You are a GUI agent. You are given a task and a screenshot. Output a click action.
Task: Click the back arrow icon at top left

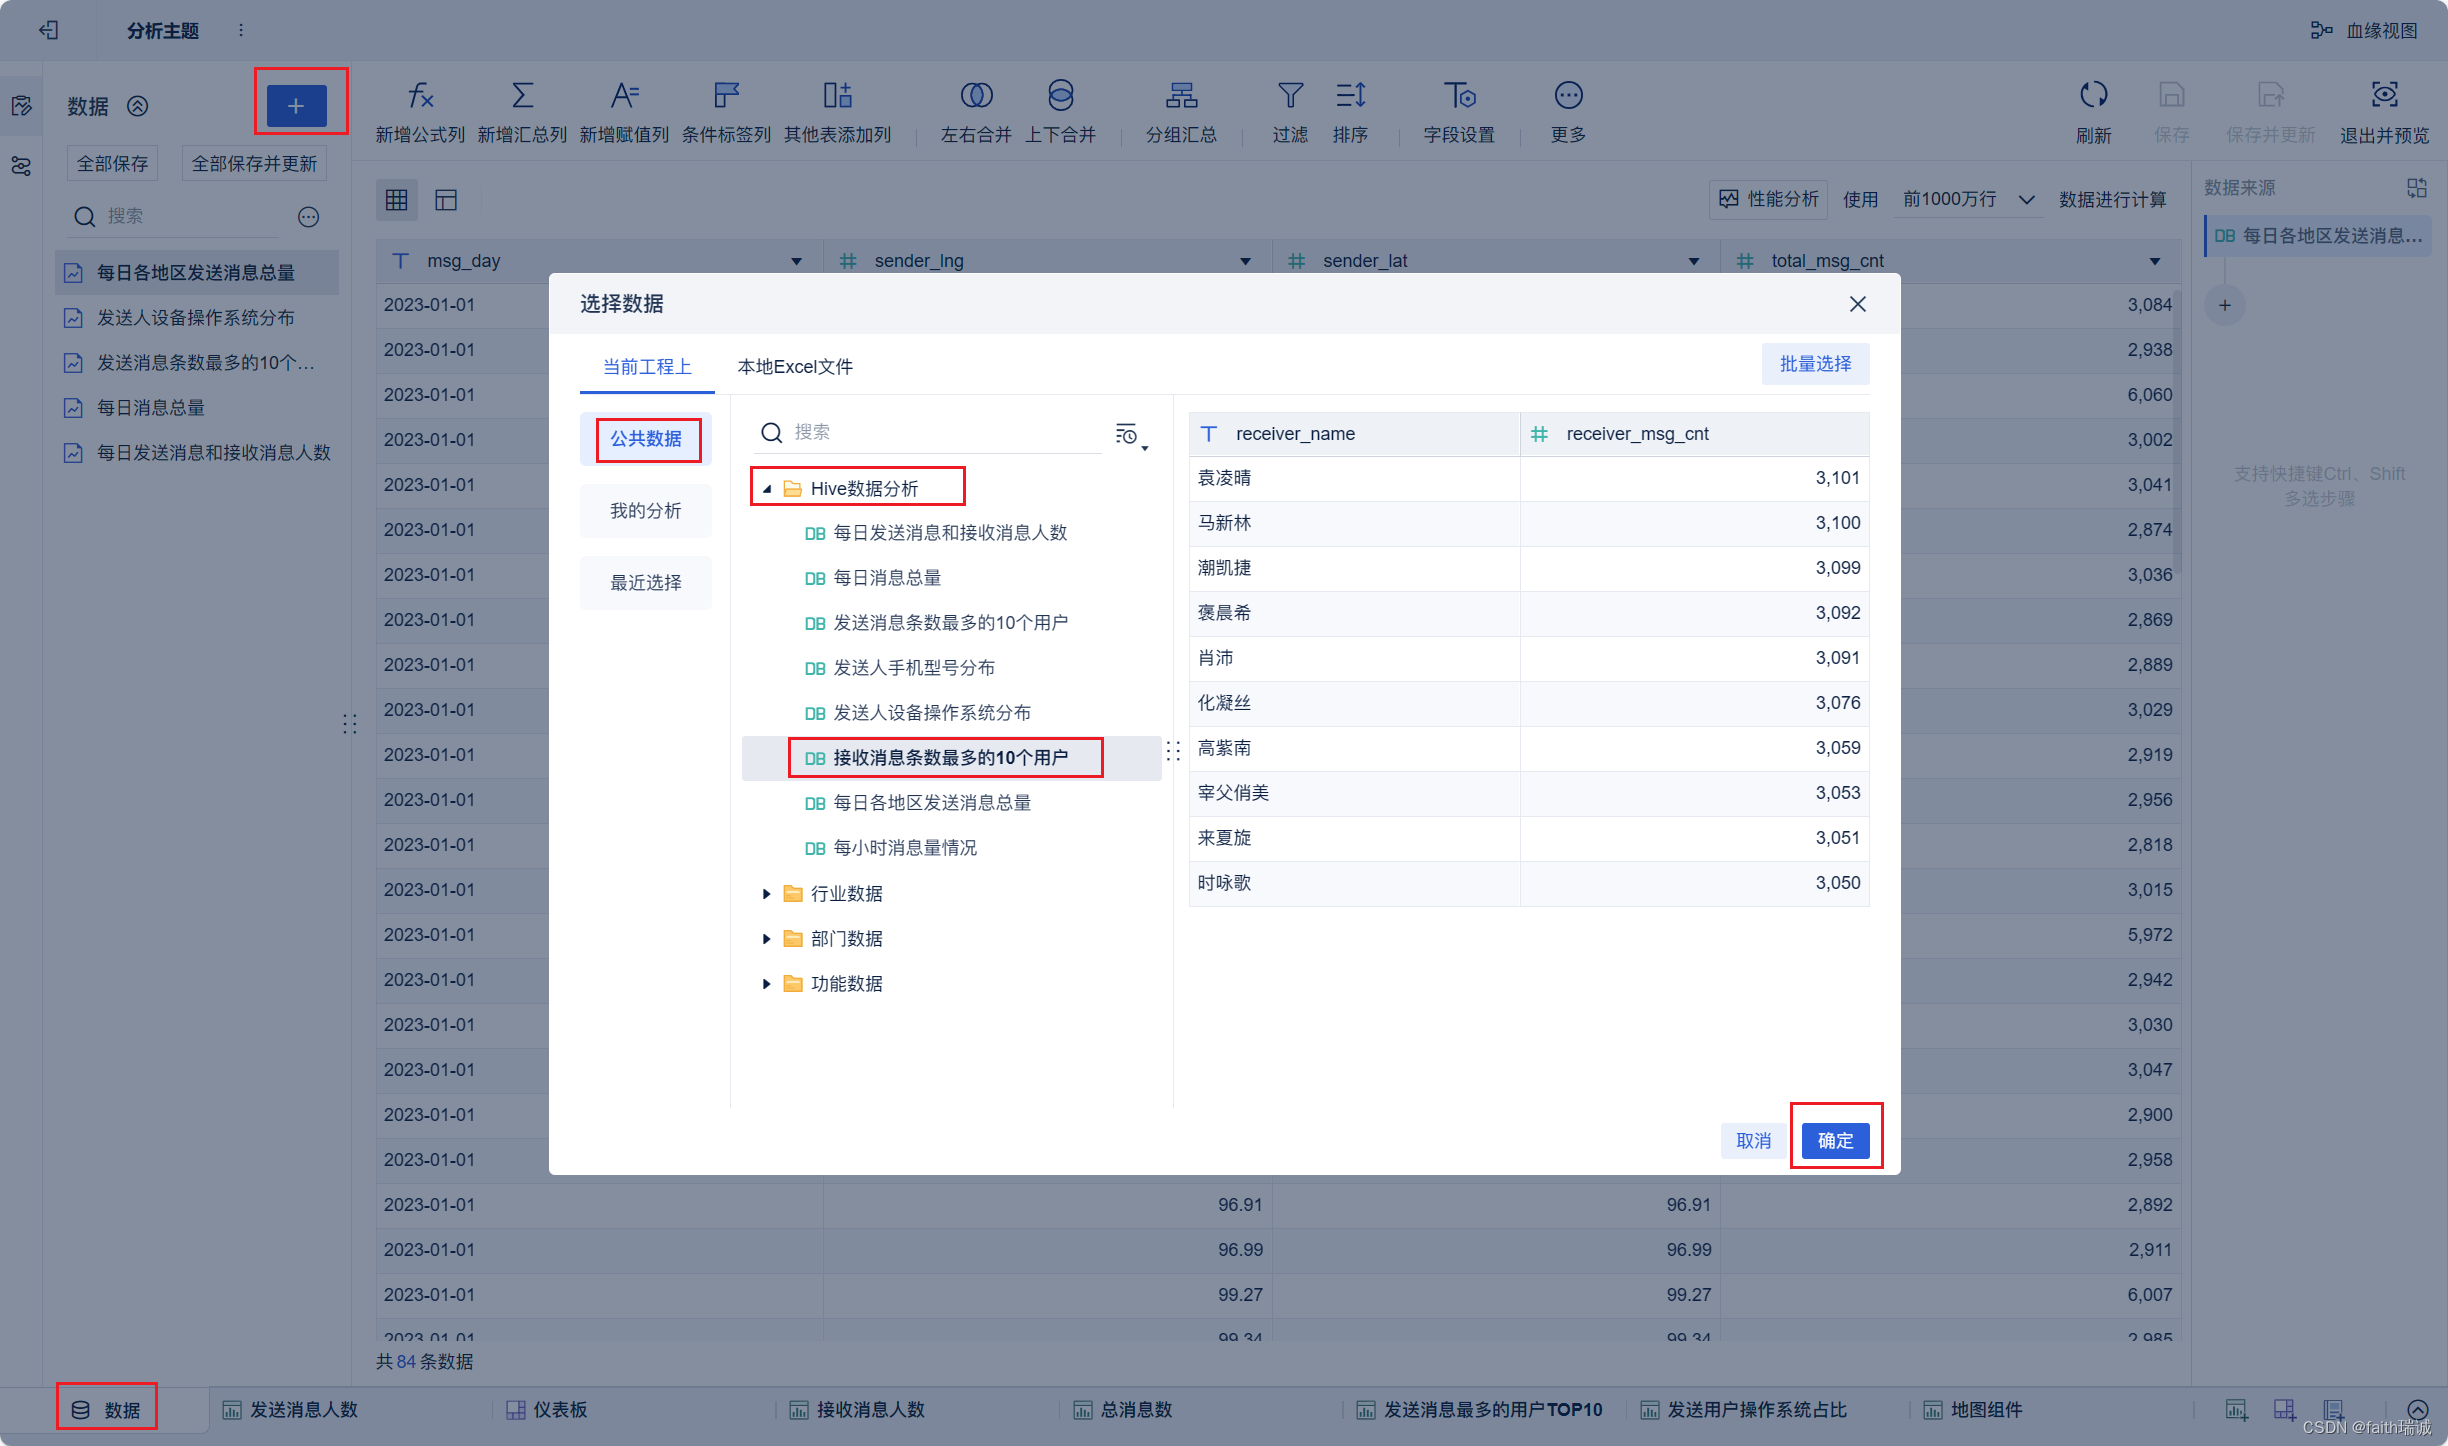click(48, 30)
